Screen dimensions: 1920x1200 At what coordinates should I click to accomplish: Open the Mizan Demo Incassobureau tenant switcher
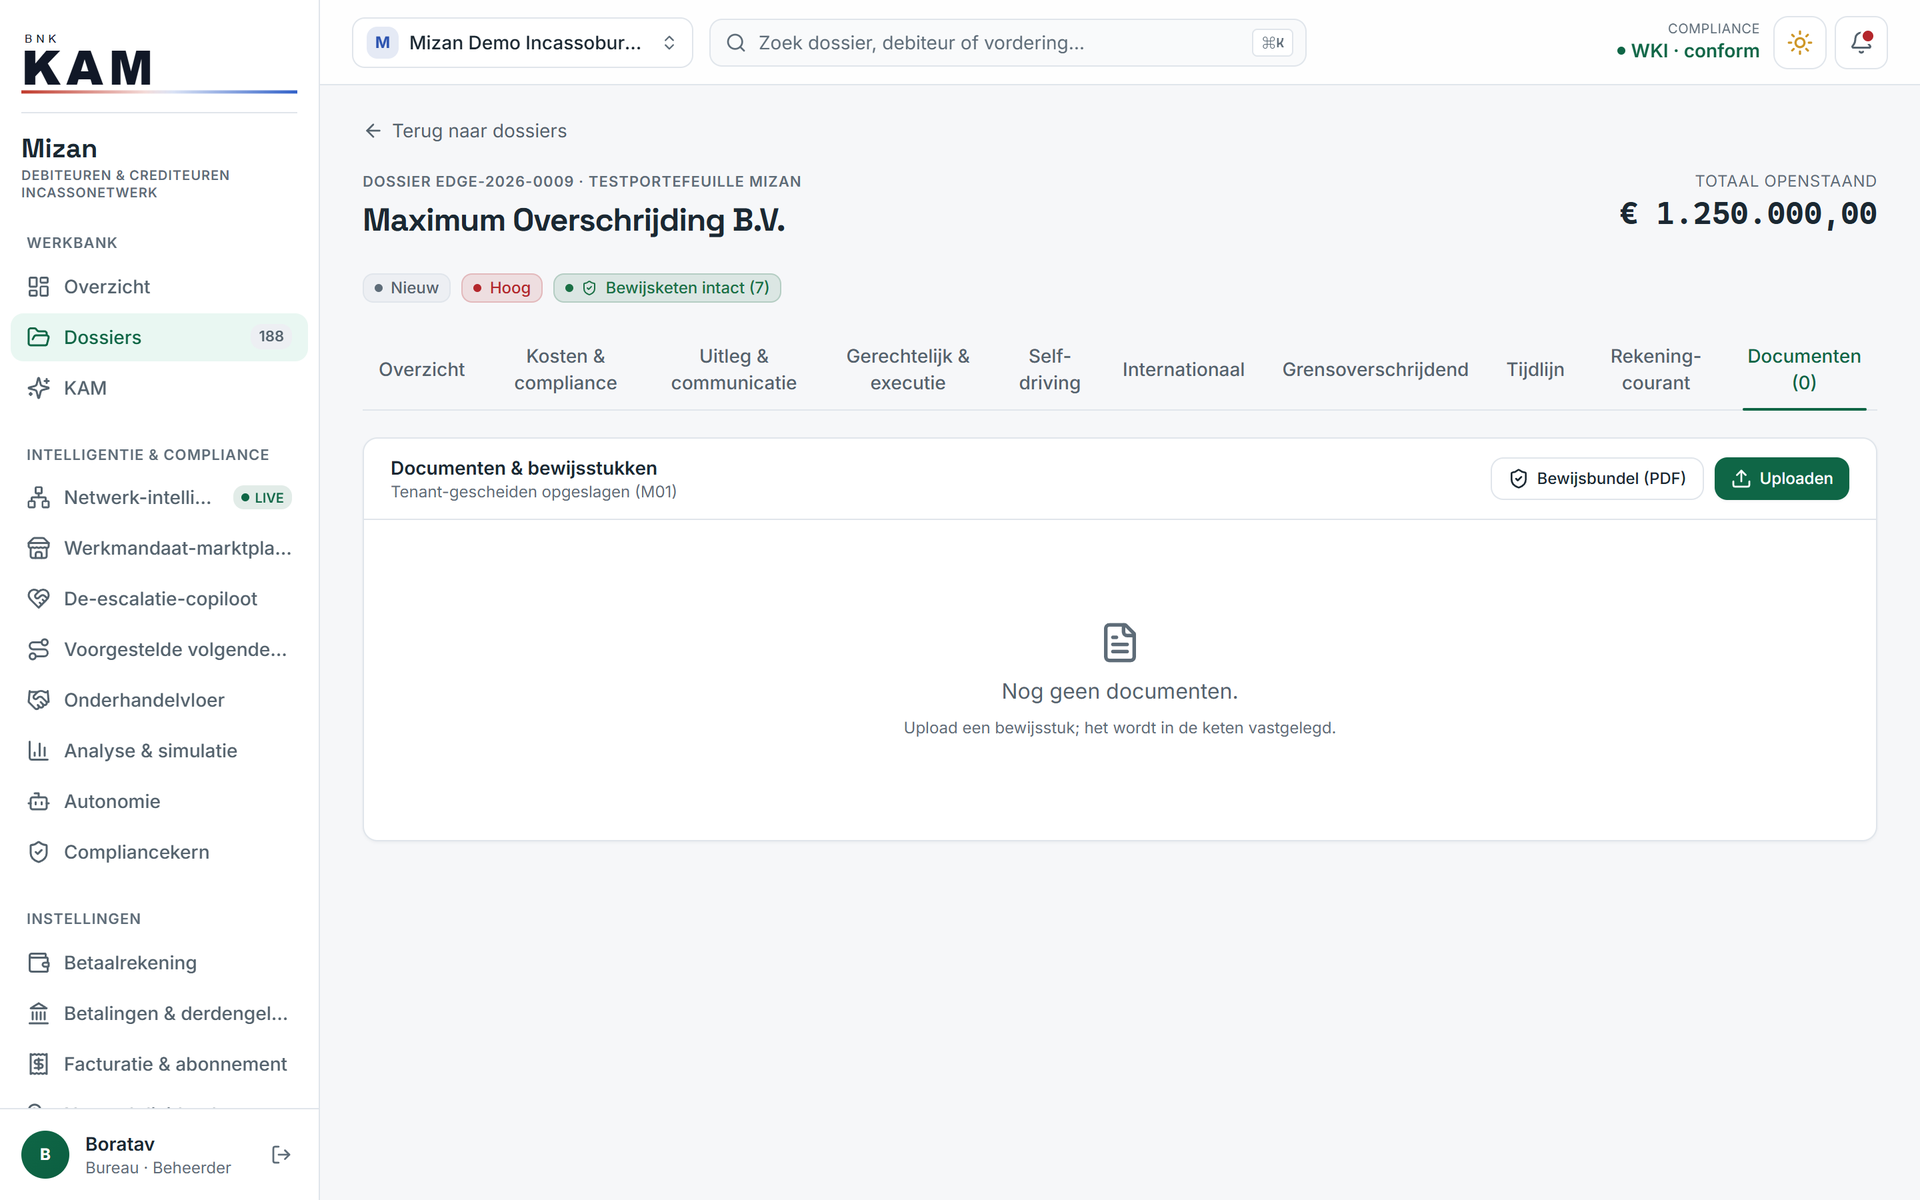(x=522, y=43)
